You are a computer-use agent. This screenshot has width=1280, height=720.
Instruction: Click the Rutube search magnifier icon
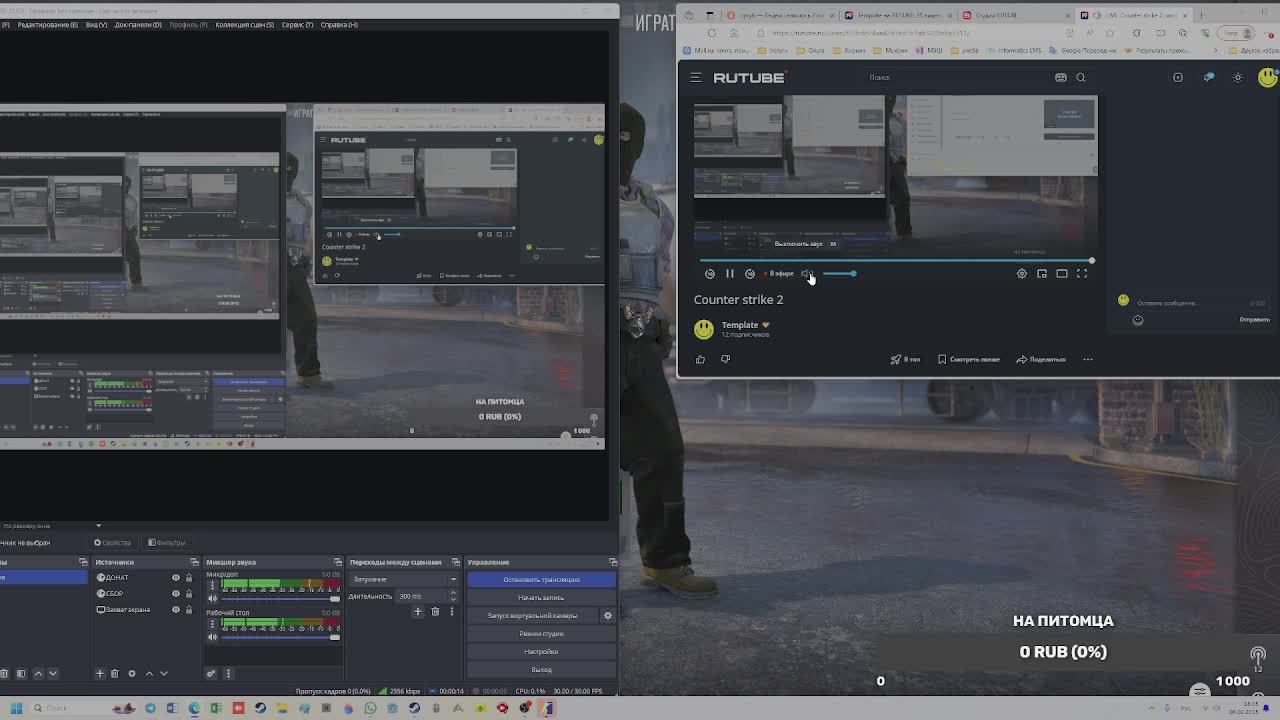(1081, 77)
